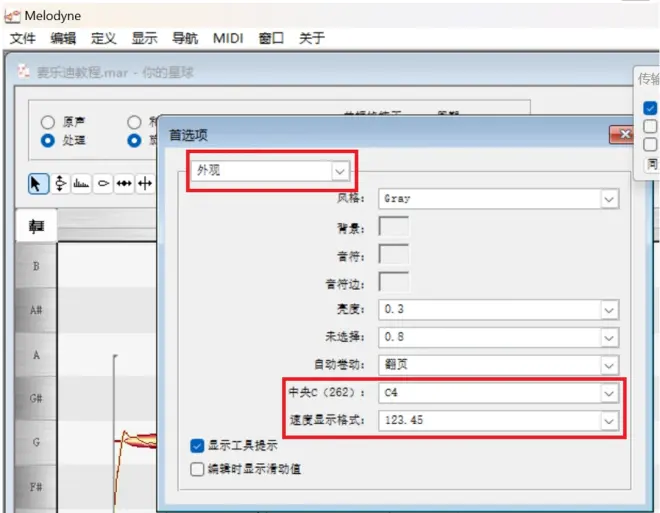
Task: Open the 显示 menu
Action: pos(144,38)
